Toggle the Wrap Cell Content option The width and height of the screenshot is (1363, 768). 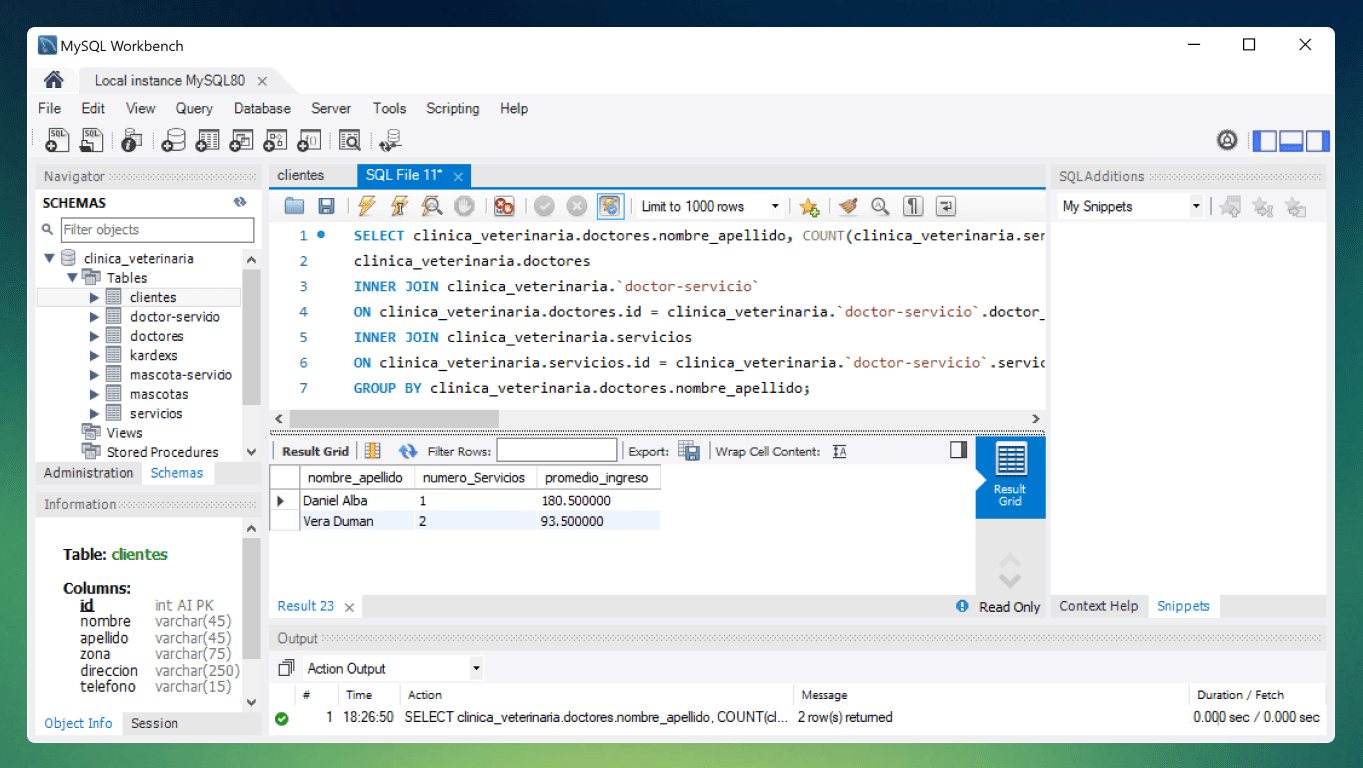click(x=840, y=451)
